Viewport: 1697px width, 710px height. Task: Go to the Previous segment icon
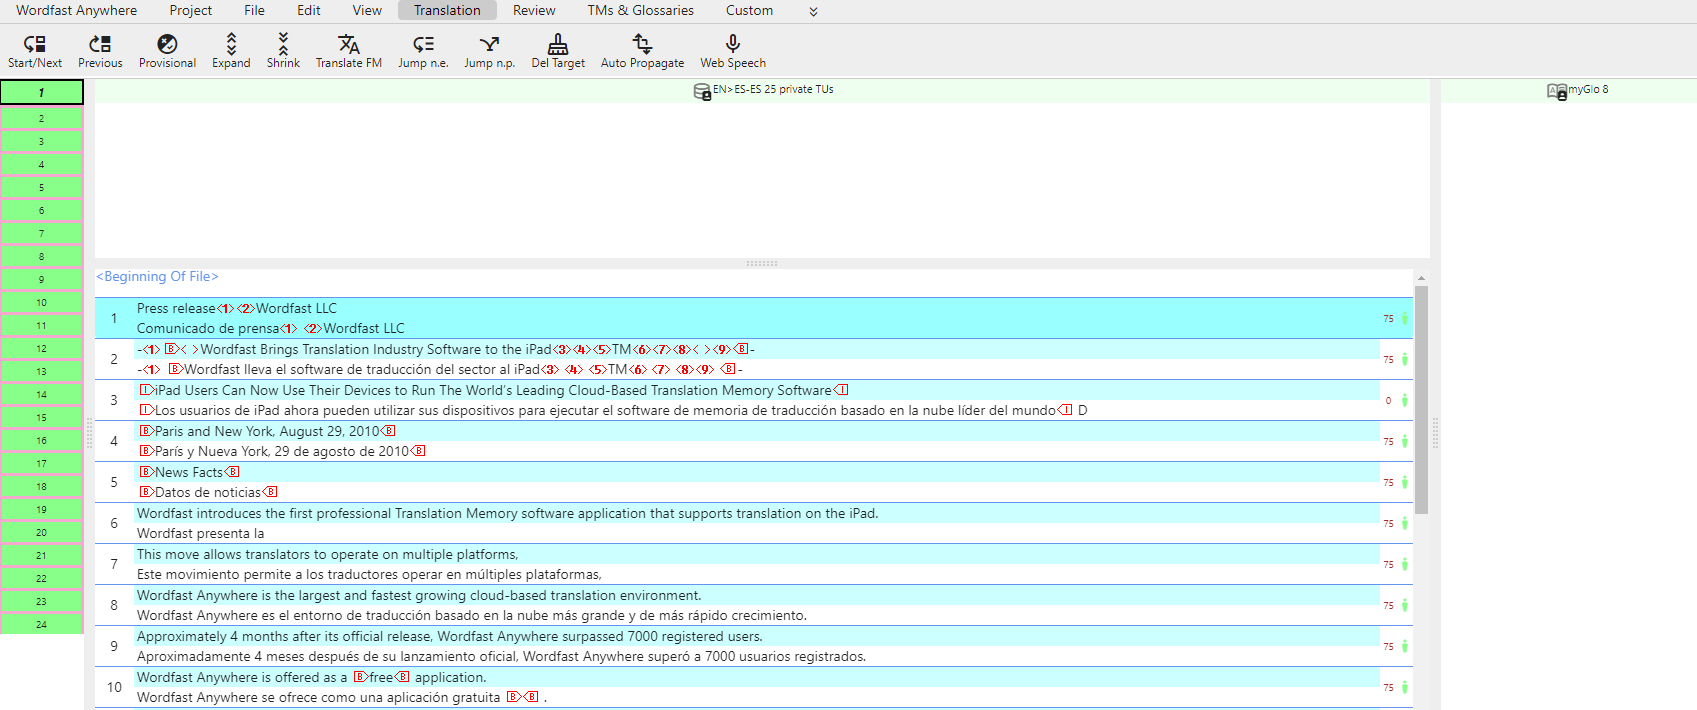100,43
